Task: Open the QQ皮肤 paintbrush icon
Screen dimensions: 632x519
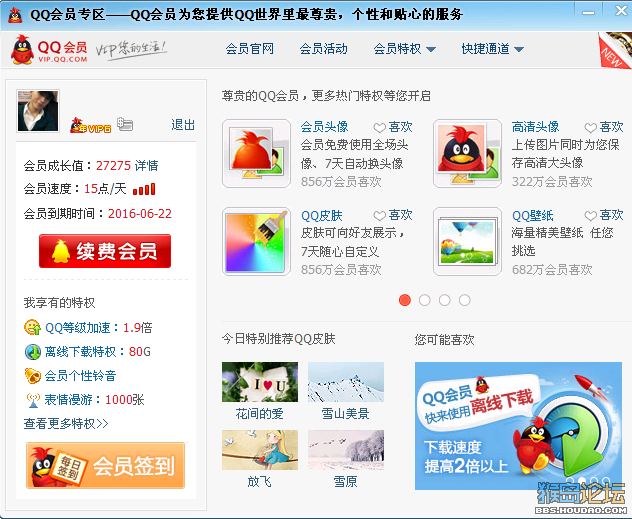Action: [x=256, y=242]
